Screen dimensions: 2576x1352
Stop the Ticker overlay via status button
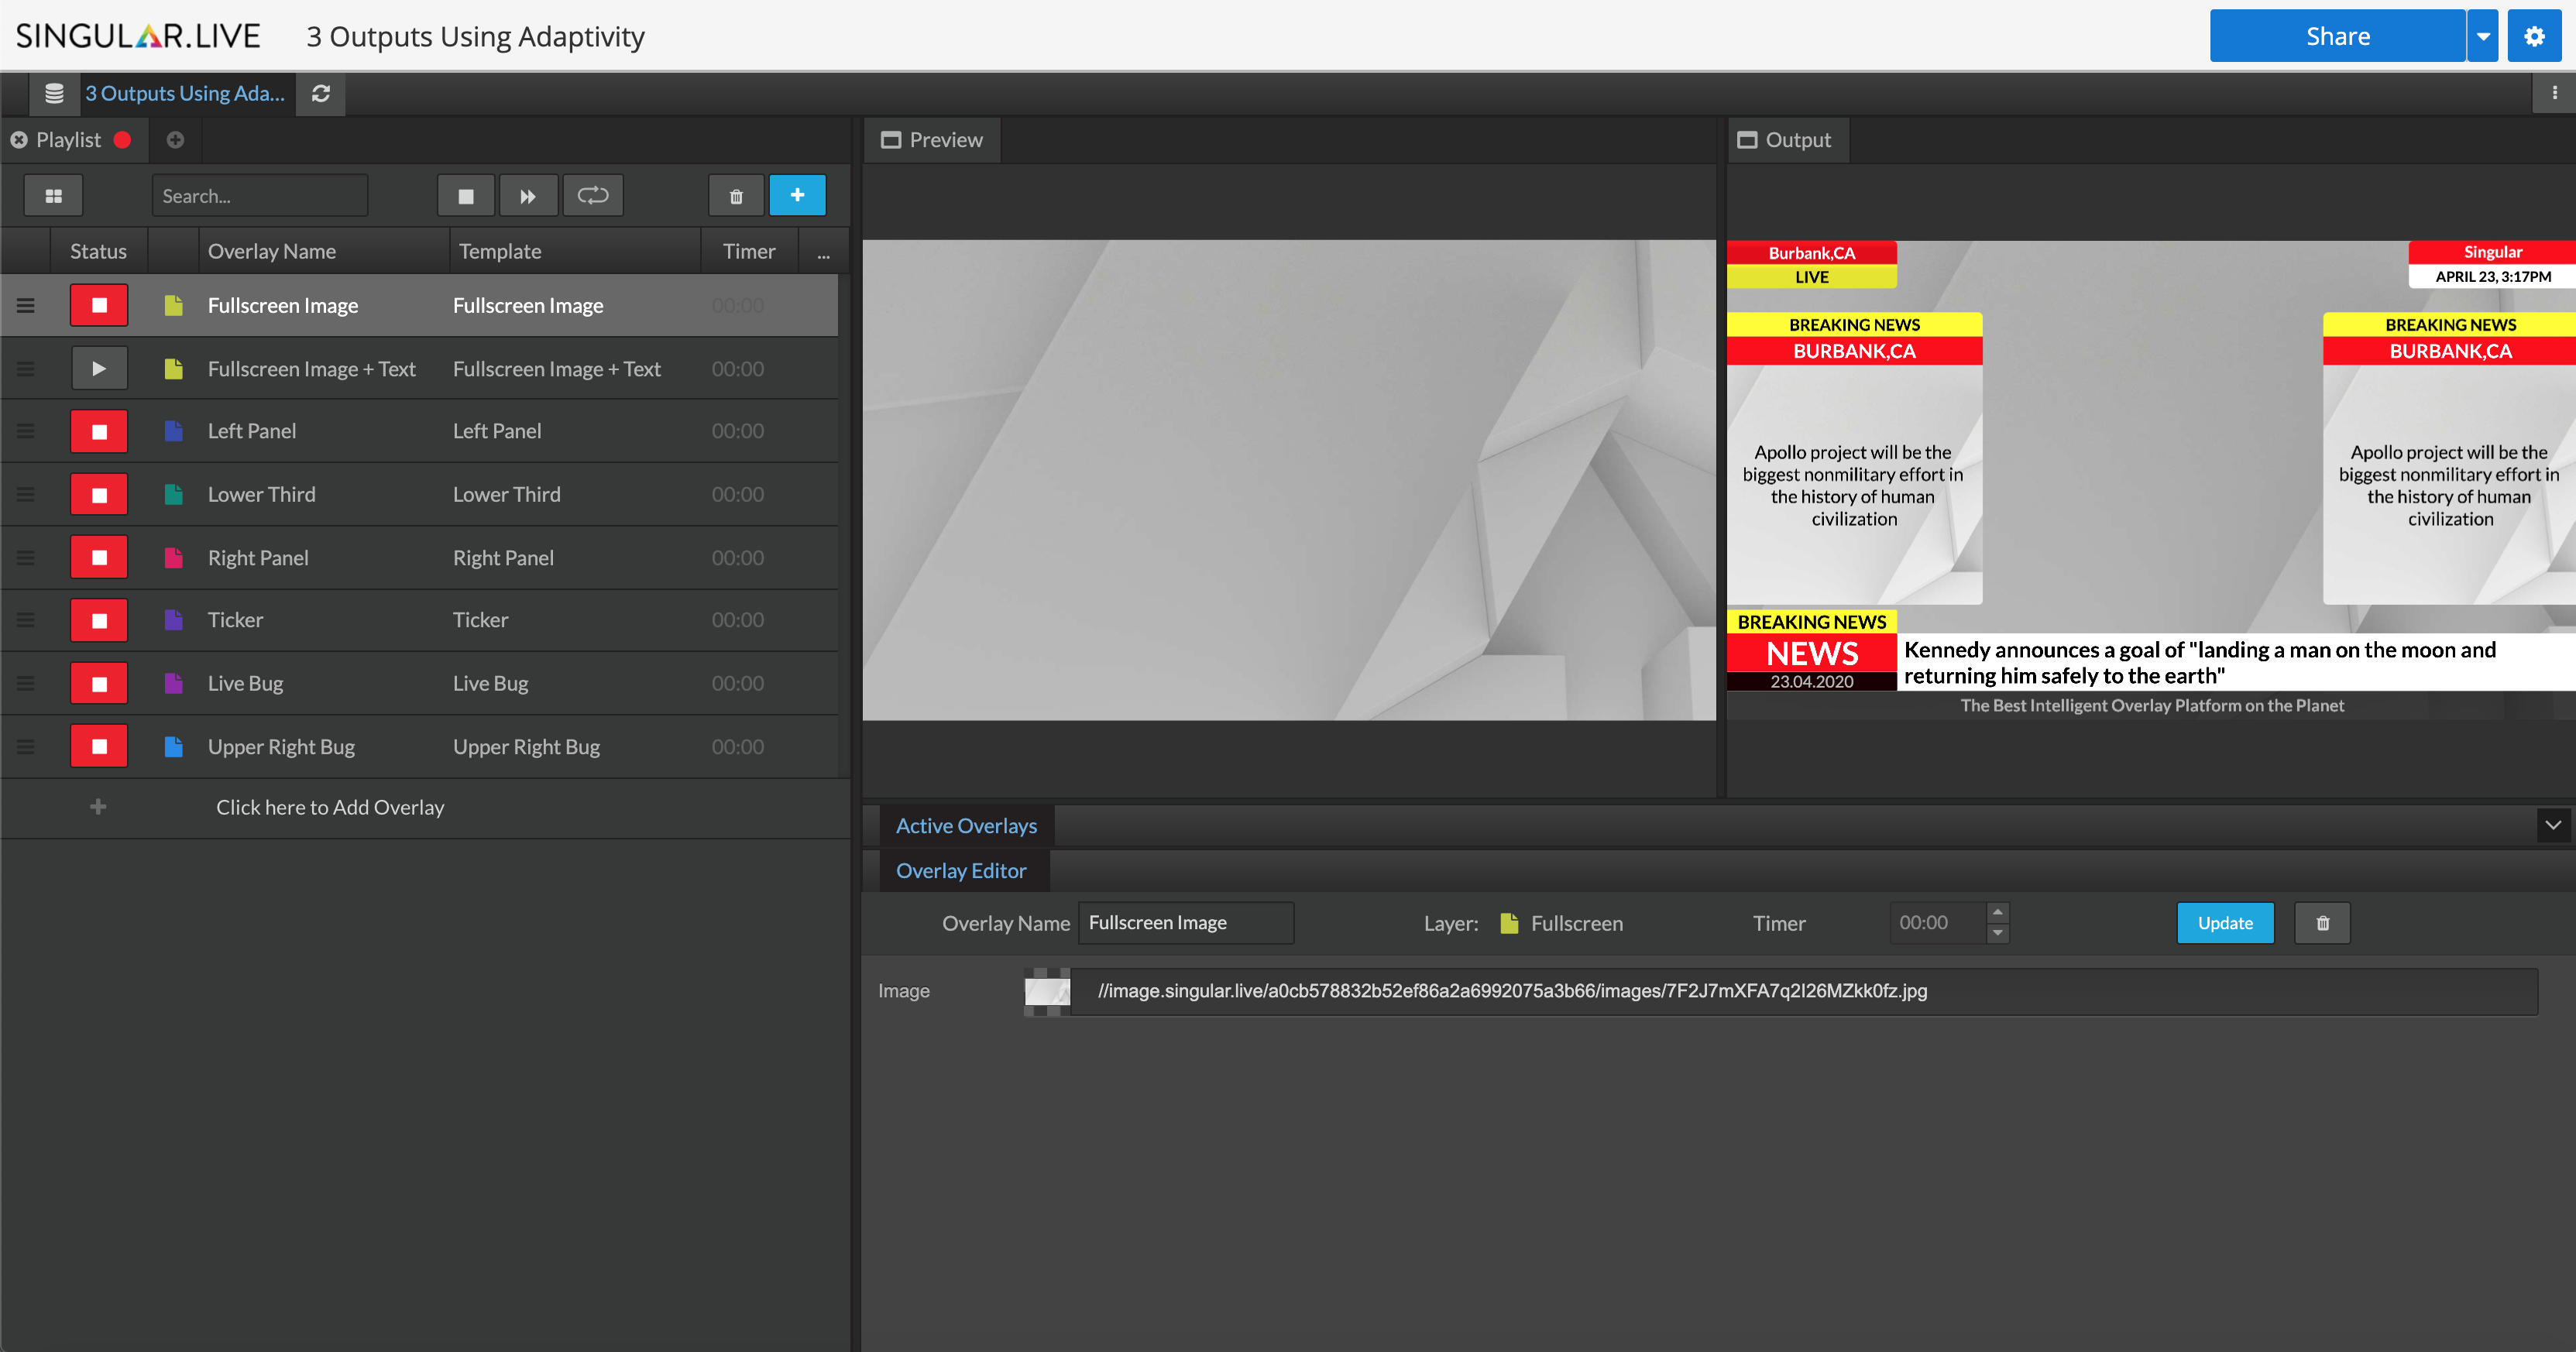pyautogui.click(x=99, y=621)
